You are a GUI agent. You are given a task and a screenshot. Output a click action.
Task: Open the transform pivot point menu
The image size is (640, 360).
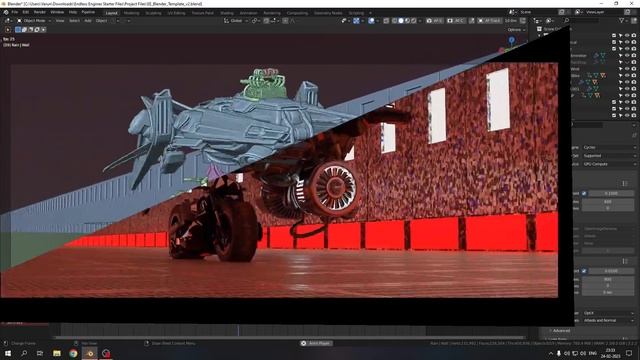pyautogui.click(x=256, y=20)
